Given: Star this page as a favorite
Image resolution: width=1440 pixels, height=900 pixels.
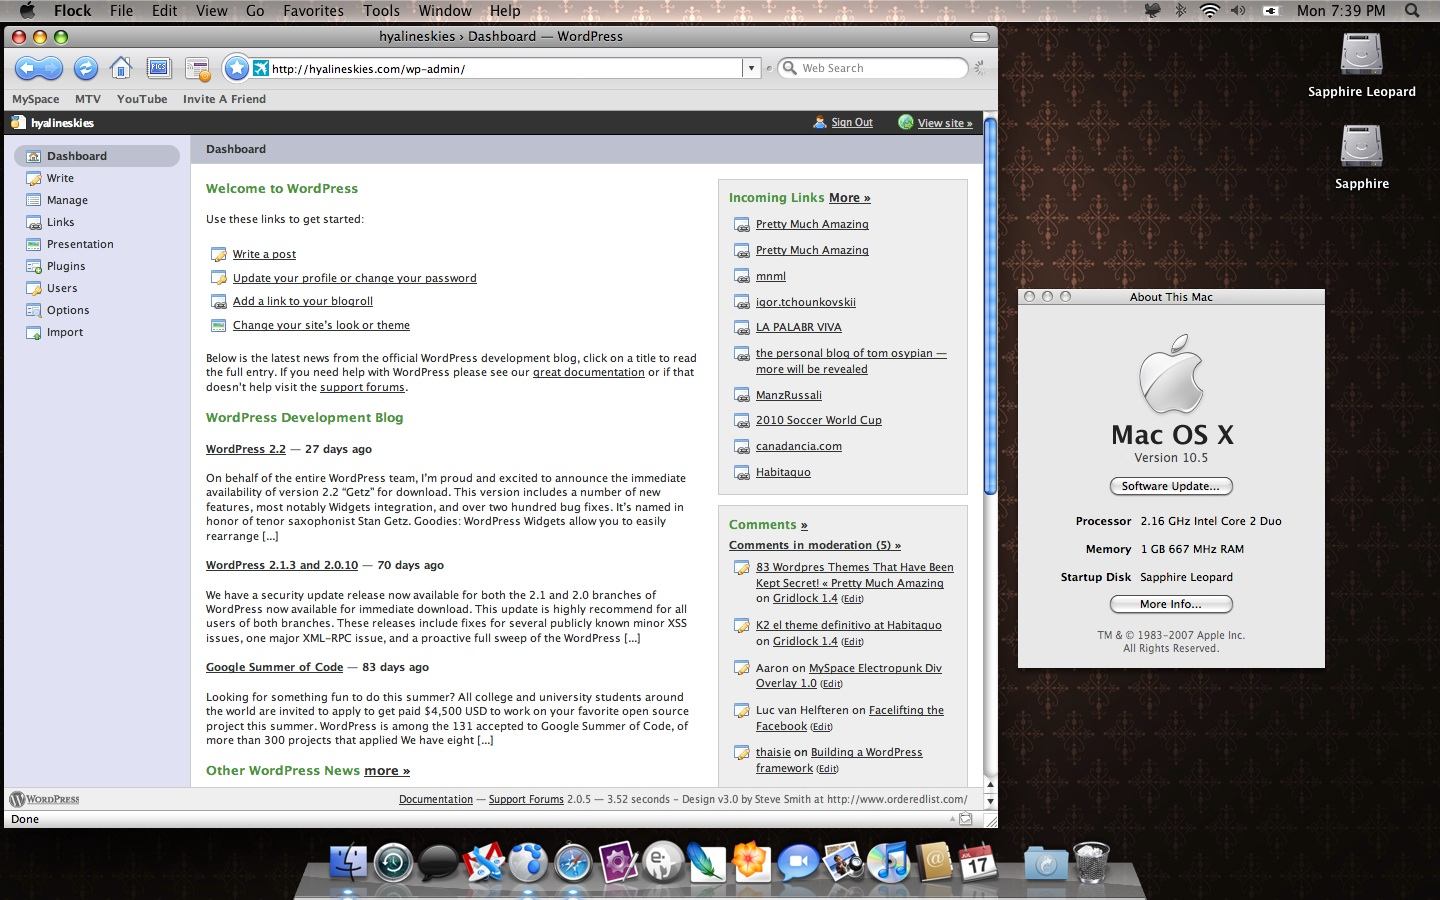Looking at the screenshot, I should [236, 68].
